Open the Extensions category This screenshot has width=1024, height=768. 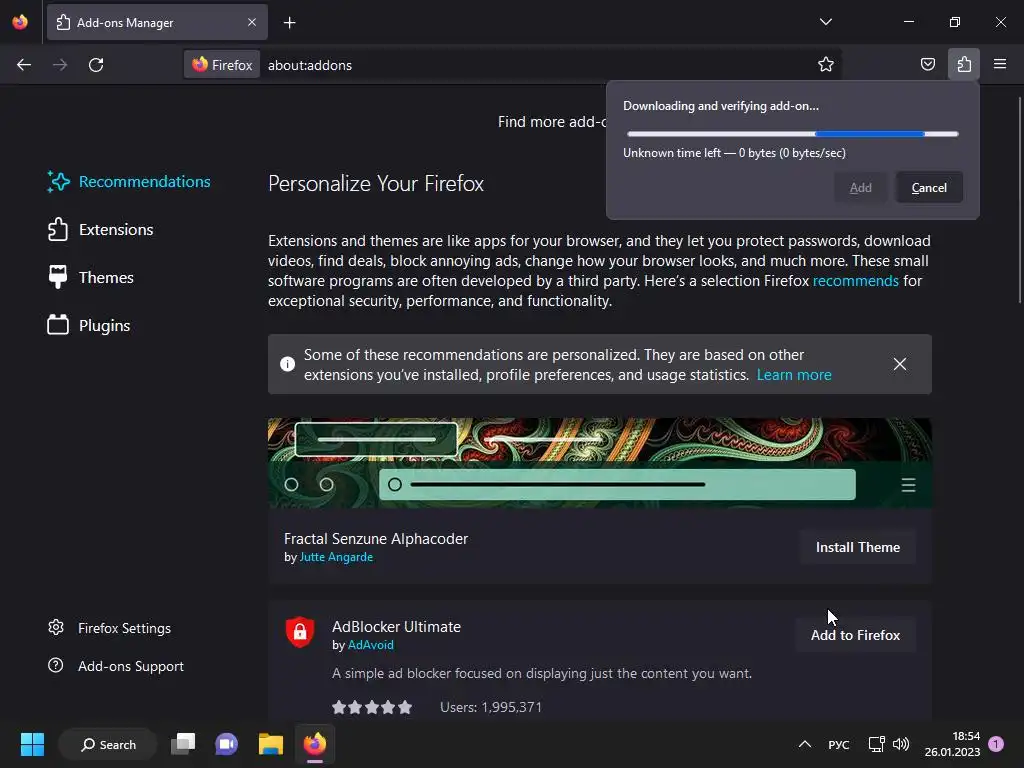tap(101, 230)
